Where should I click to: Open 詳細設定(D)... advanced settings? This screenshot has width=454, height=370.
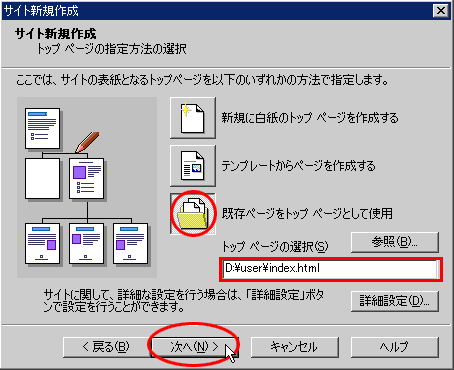pos(395,301)
